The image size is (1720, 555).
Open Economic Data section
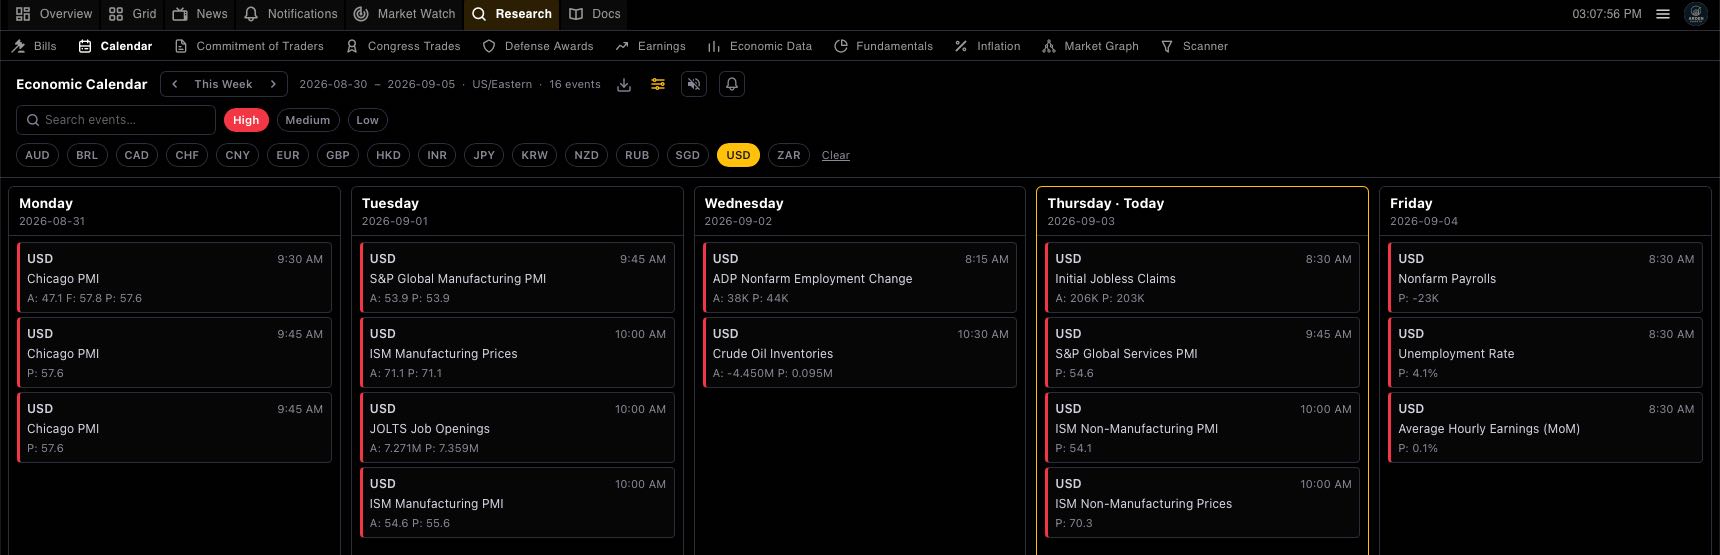(760, 46)
